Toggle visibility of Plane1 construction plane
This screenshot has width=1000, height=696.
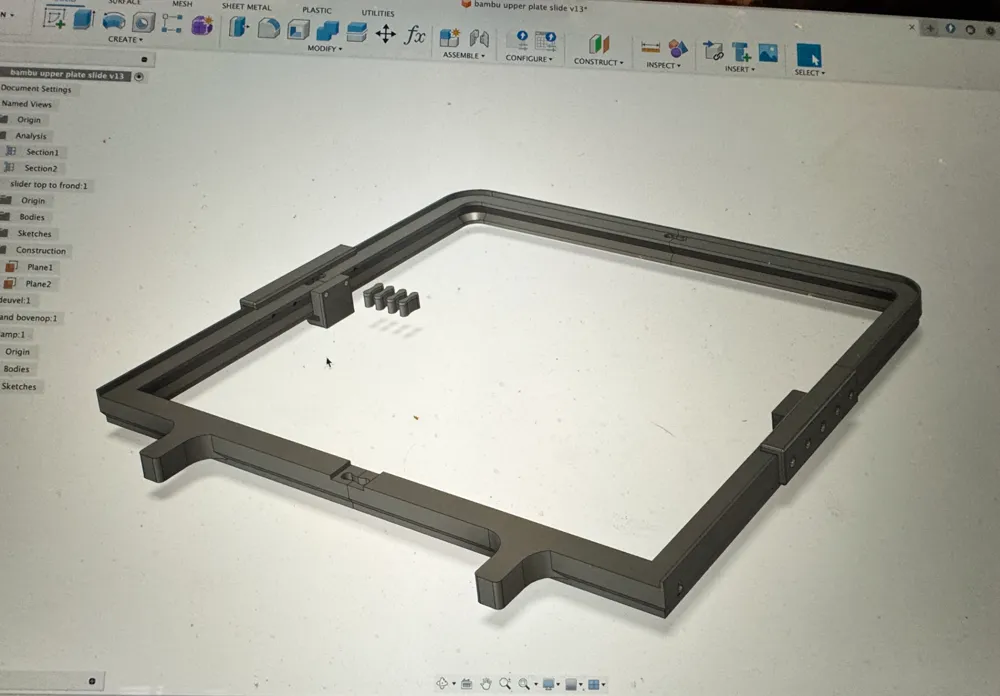click(11, 267)
